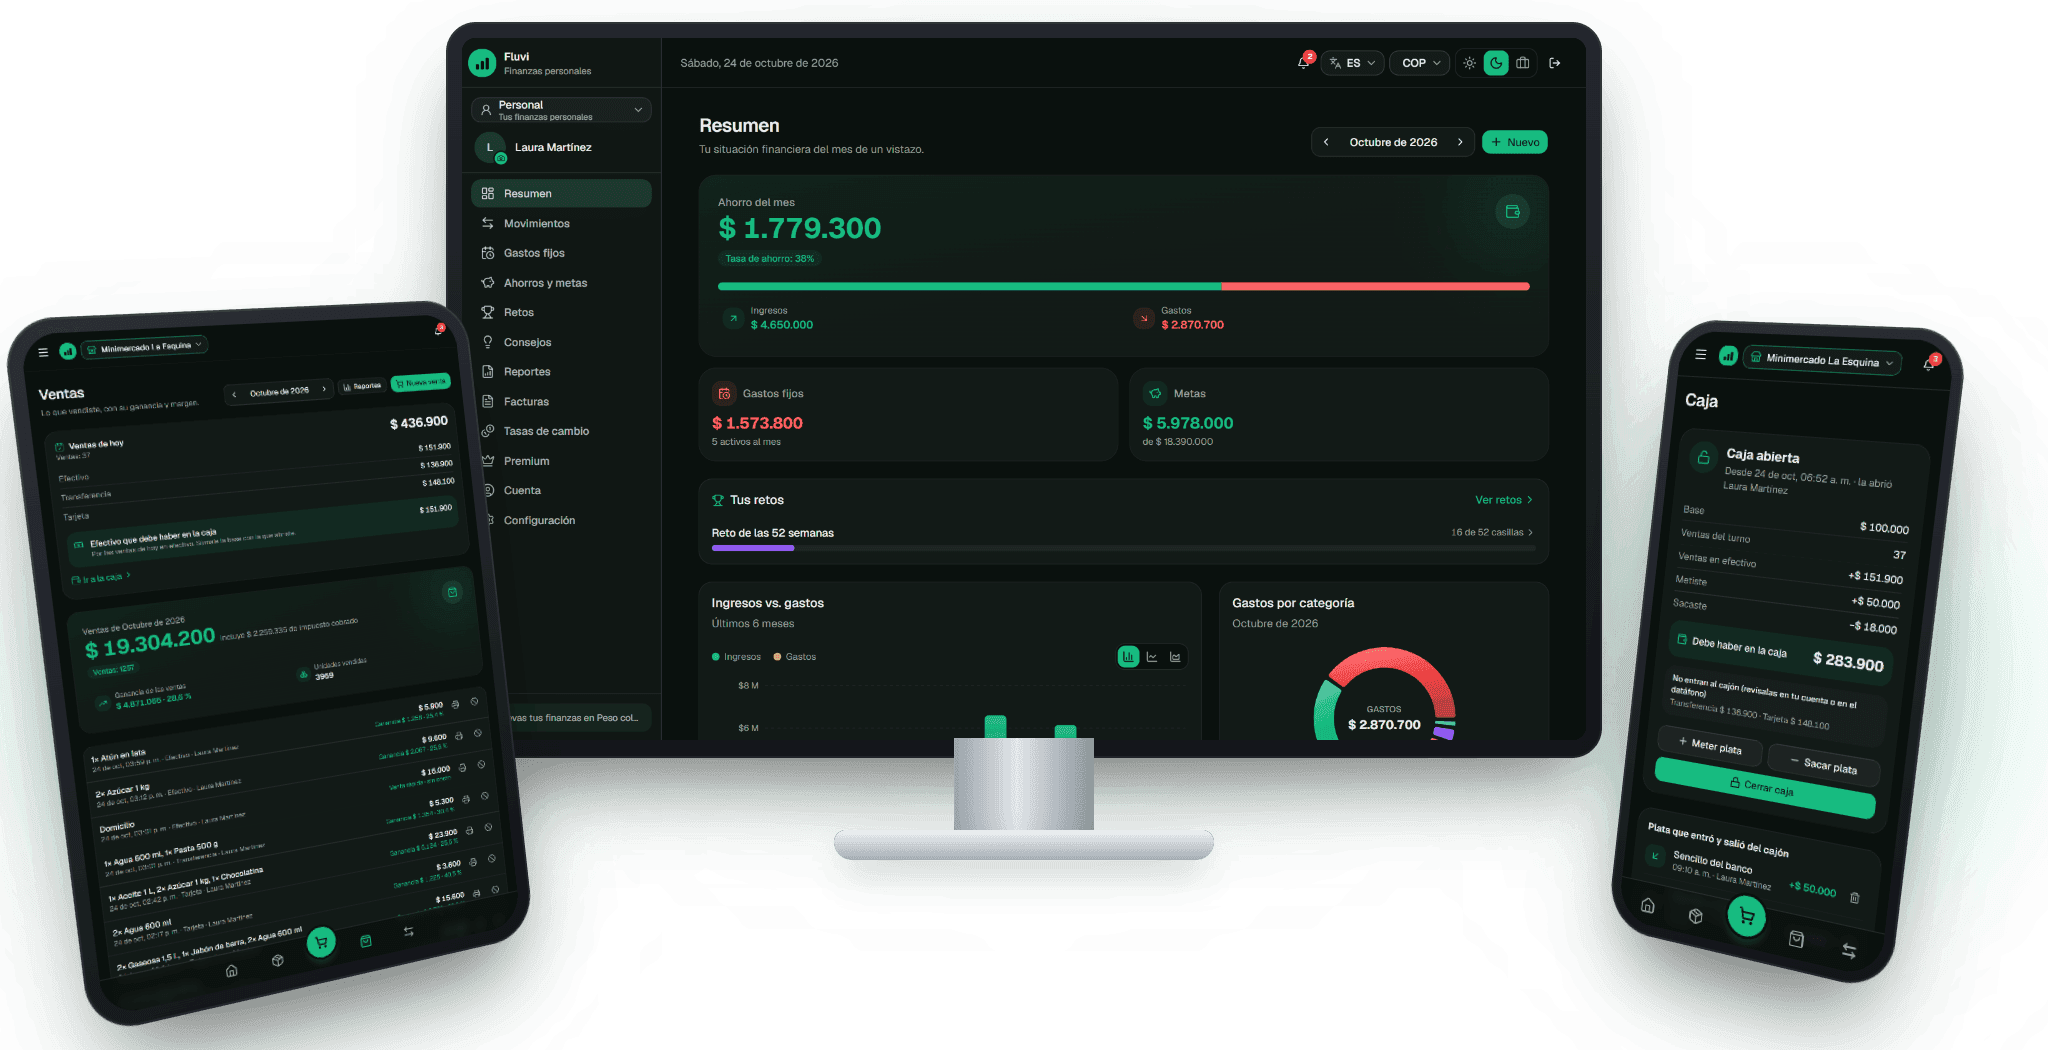Open Minimercado La Esquina dropdown on phone
The height and width of the screenshot is (1050, 2048).
click(x=1822, y=359)
